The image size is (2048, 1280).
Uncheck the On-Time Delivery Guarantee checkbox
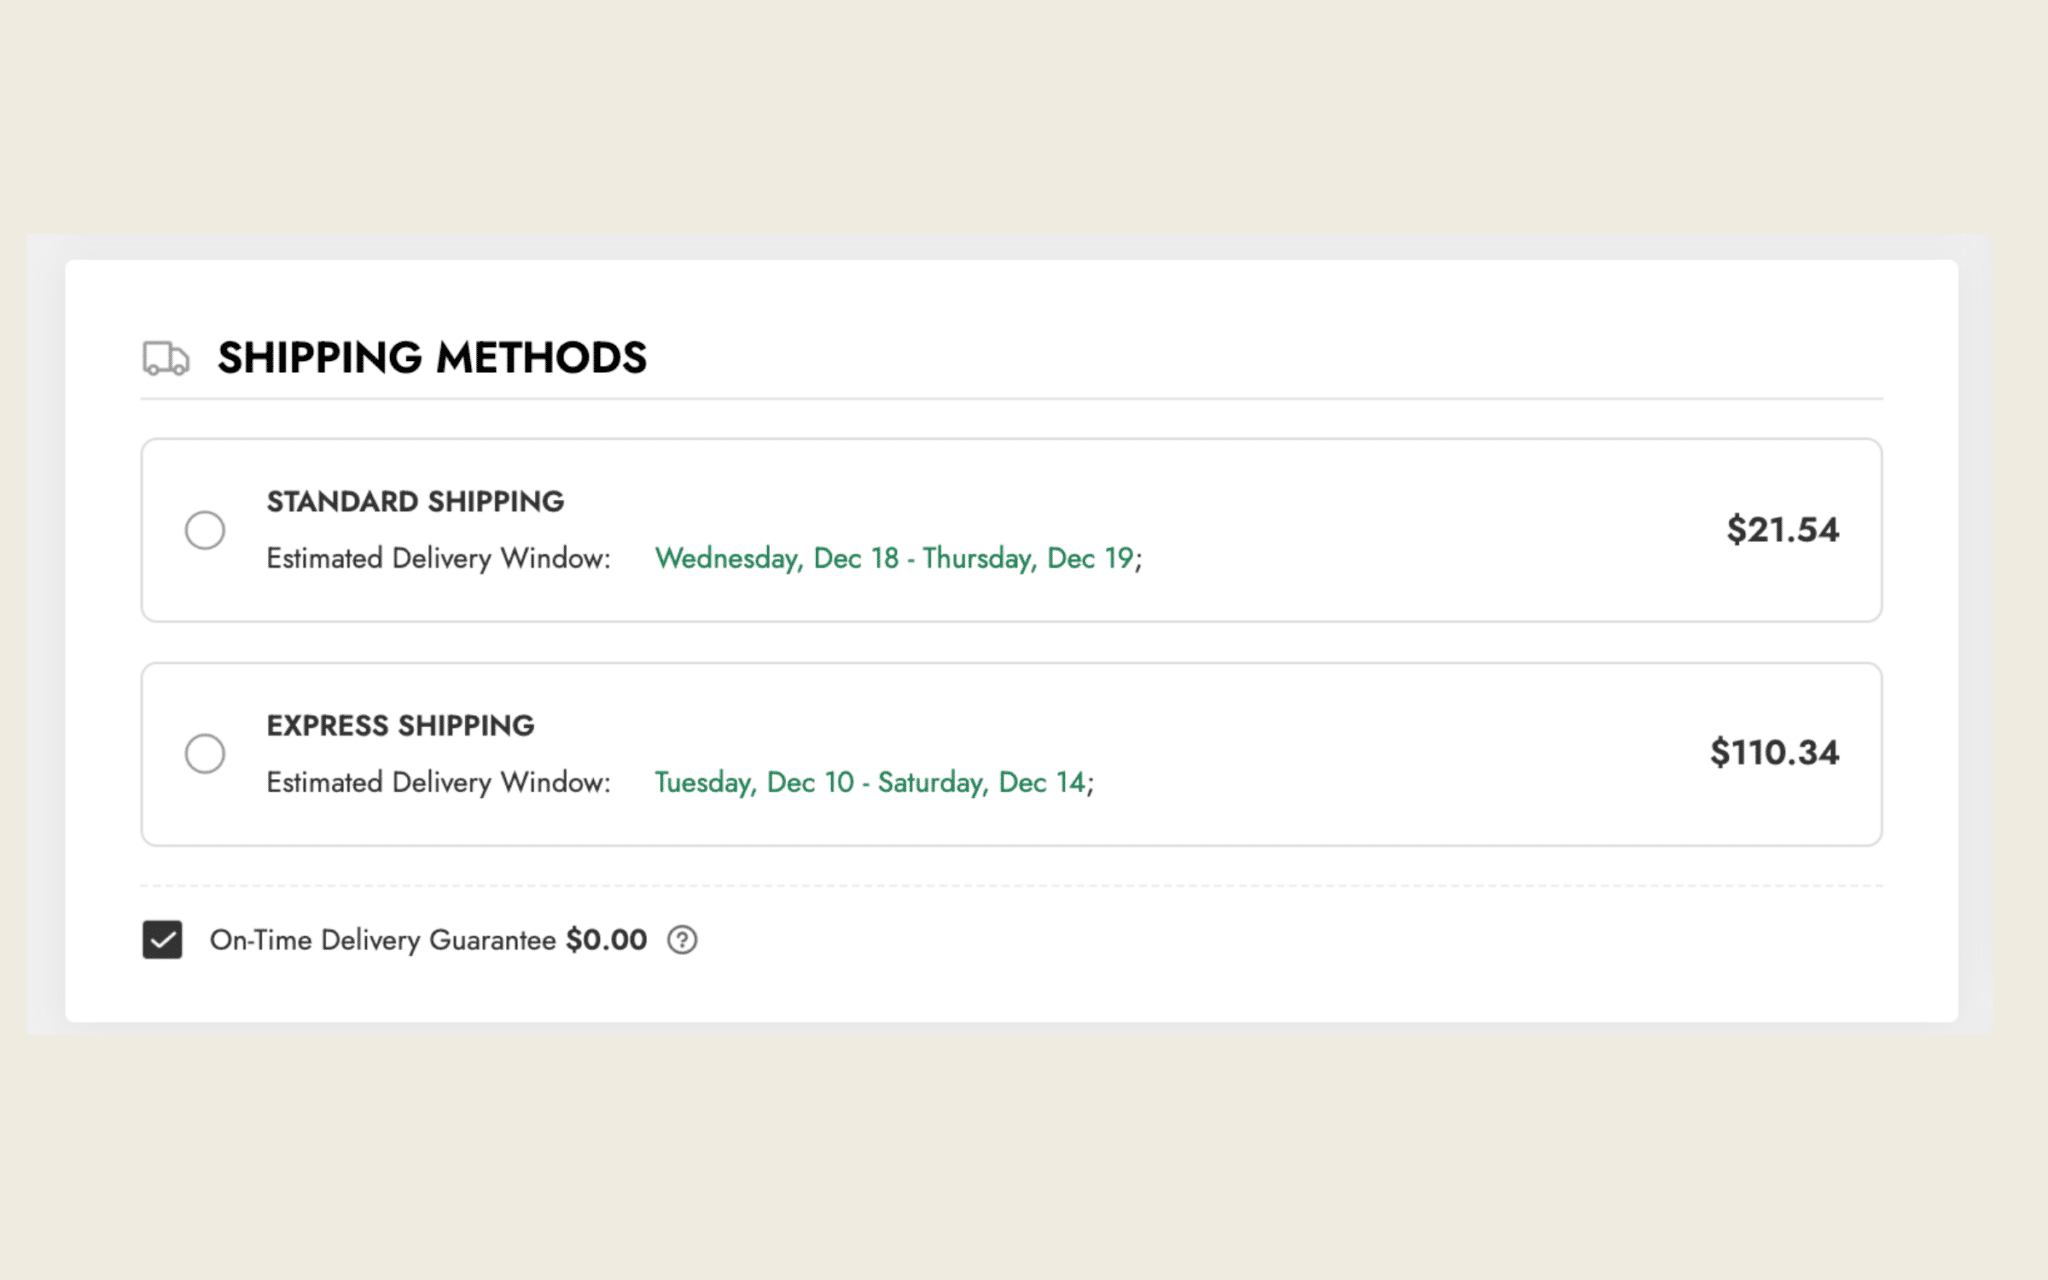tap(162, 940)
